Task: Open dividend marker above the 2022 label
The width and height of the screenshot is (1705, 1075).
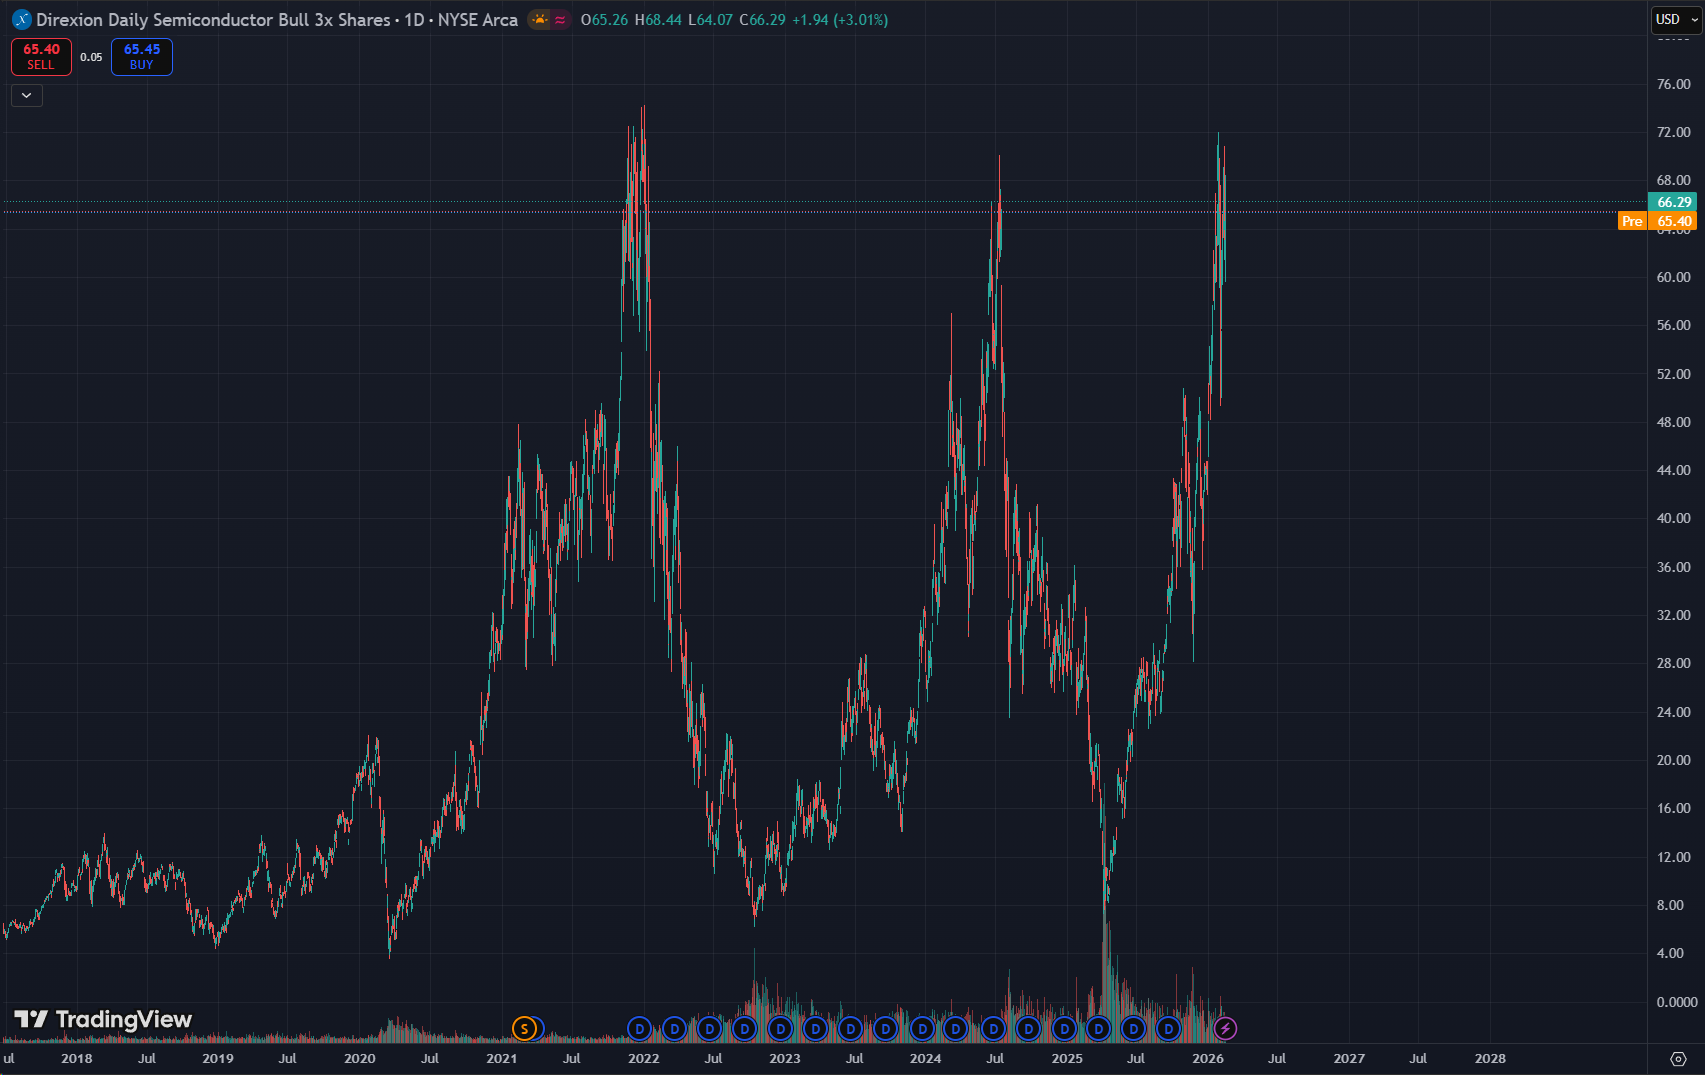Action: (x=640, y=1028)
